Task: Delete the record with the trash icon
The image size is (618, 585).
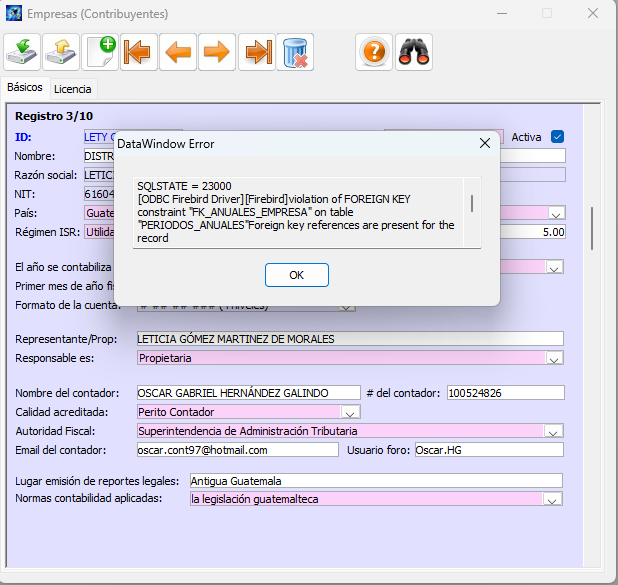Action: [296, 52]
